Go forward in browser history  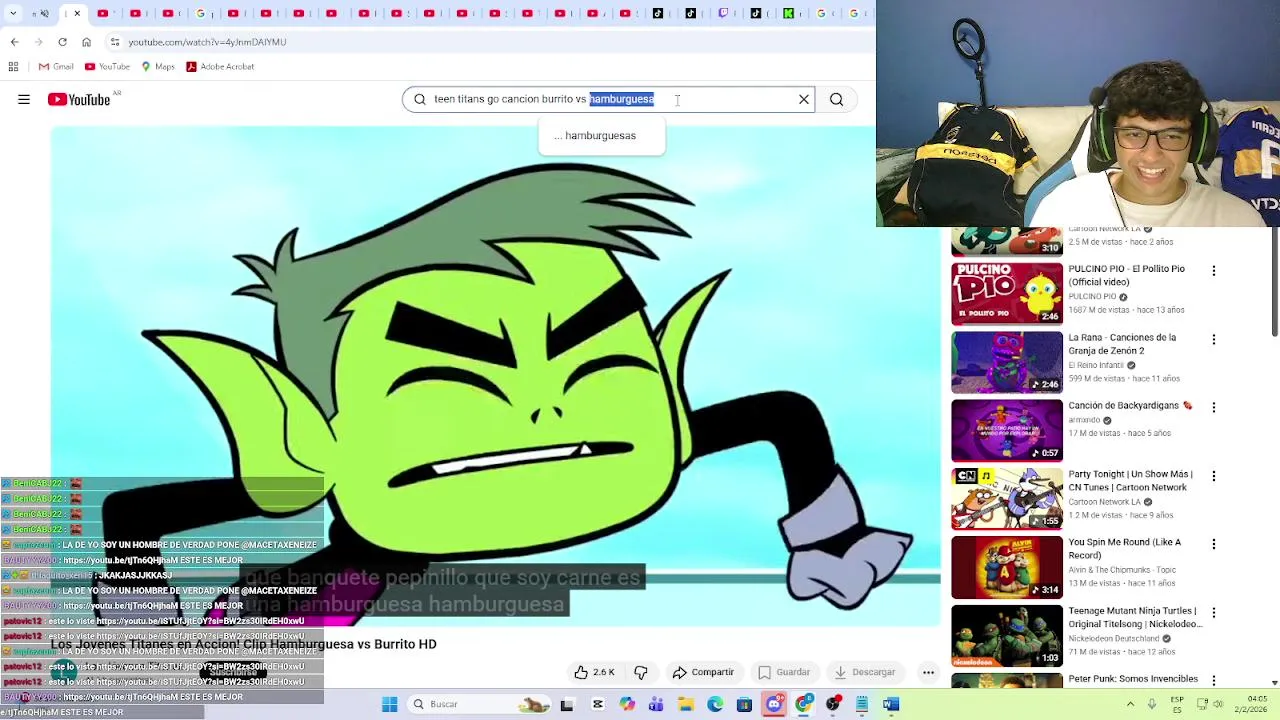pyautogui.click(x=38, y=42)
